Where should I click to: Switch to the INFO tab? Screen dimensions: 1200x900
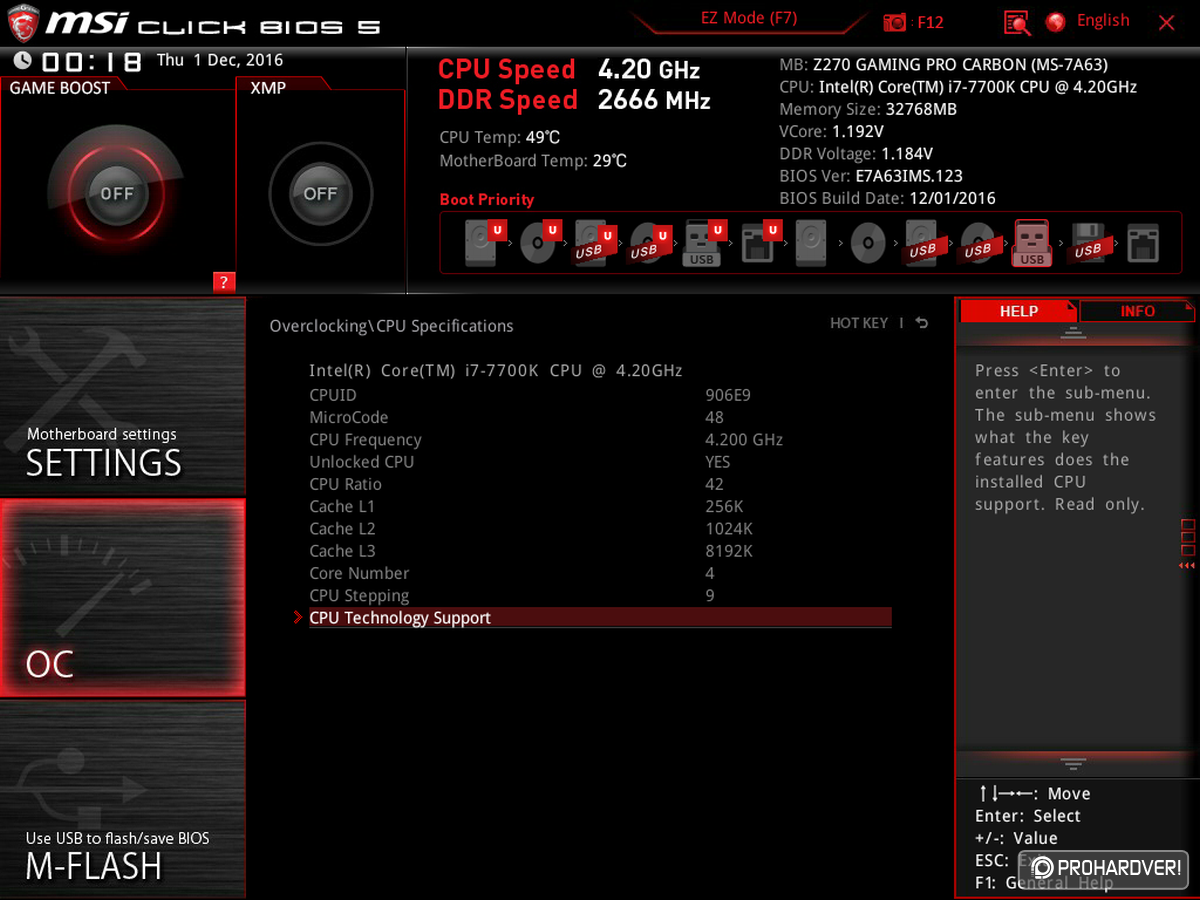coord(1137,311)
